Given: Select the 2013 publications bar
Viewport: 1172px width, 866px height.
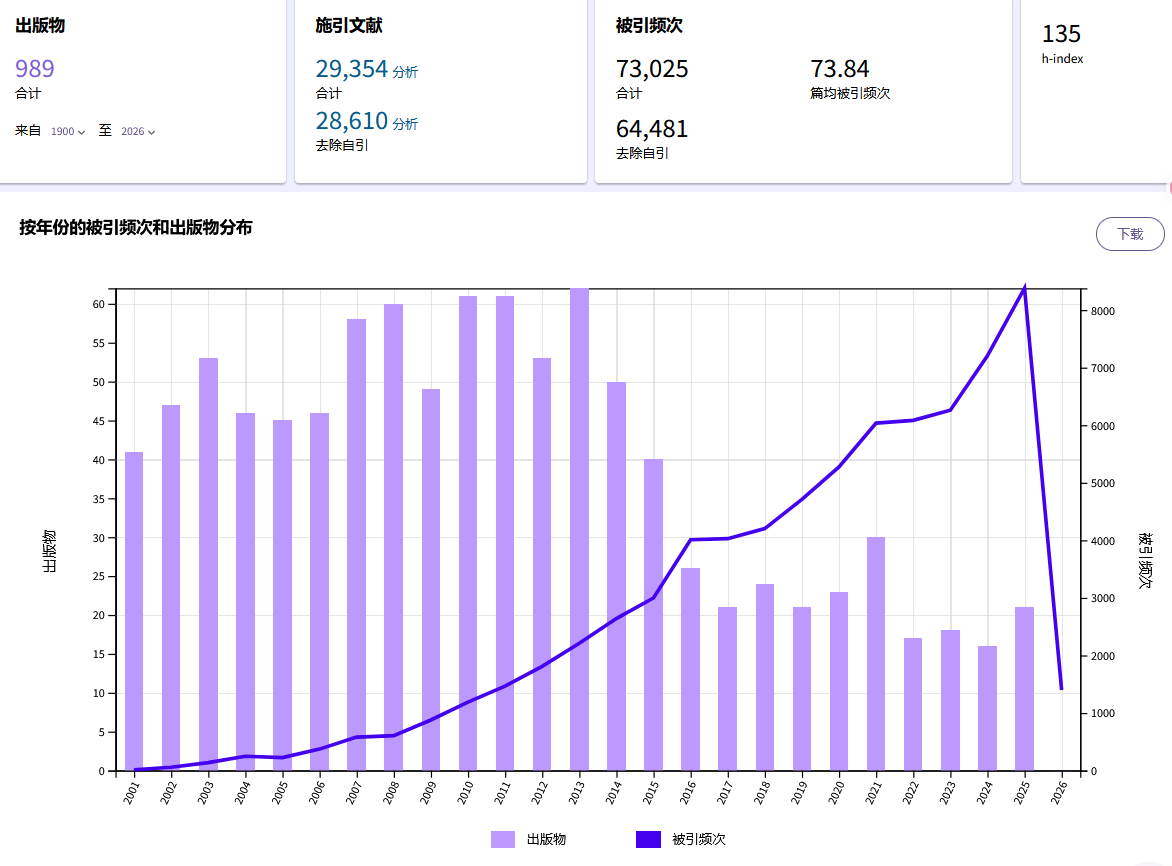Looking at the screenshot, I should point(579,530).
